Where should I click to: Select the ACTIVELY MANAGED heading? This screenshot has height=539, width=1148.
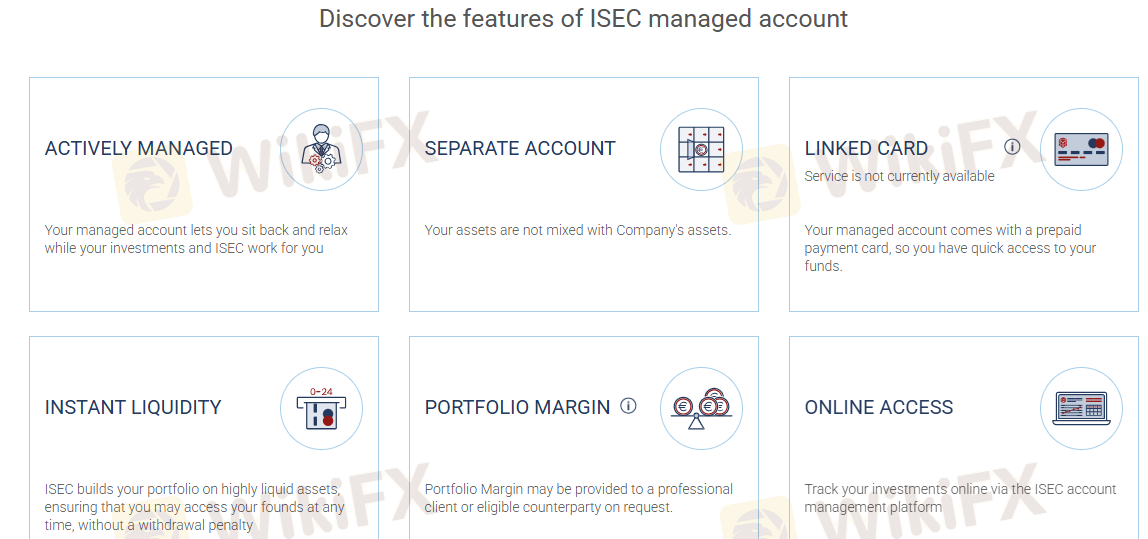pos(138,149)
